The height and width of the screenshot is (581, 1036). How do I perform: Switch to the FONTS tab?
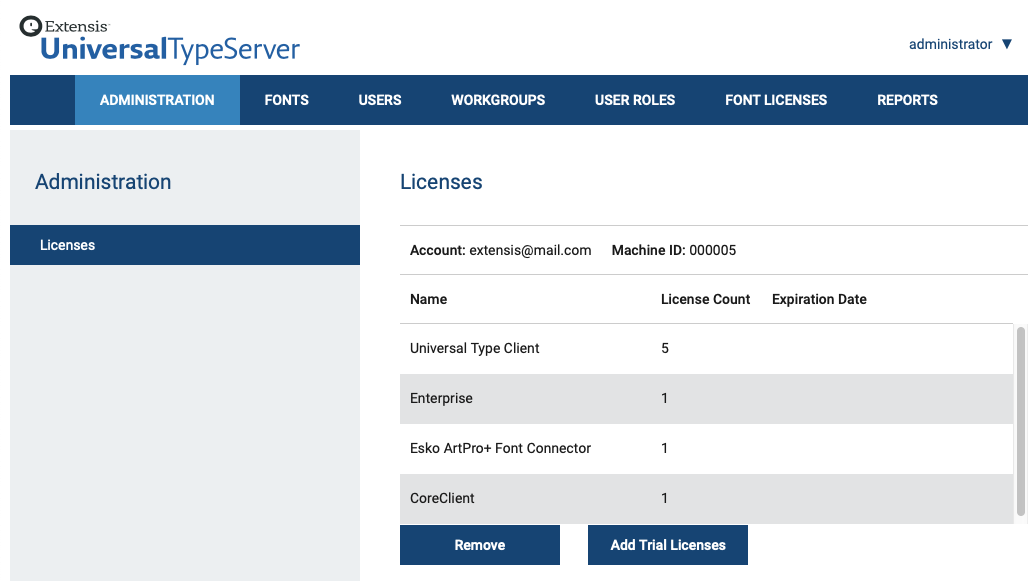point(287,100)
